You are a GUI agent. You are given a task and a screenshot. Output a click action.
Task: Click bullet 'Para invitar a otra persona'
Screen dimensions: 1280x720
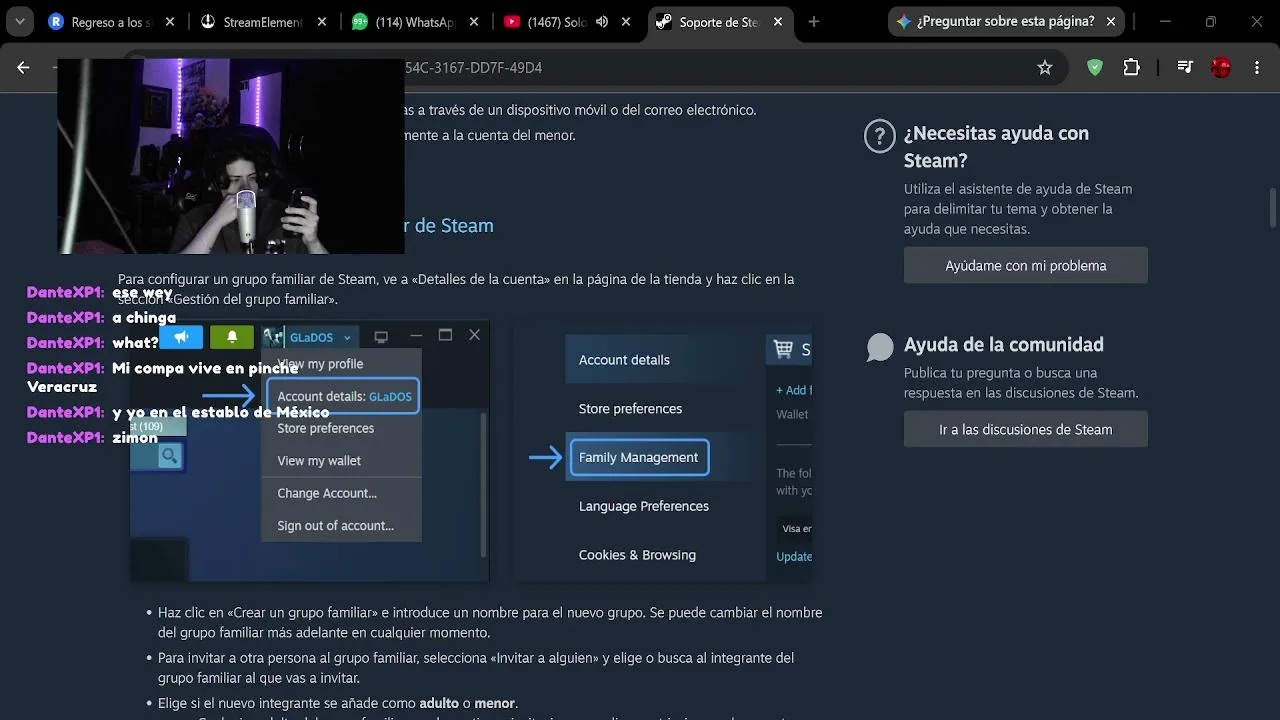pos(476,667)
